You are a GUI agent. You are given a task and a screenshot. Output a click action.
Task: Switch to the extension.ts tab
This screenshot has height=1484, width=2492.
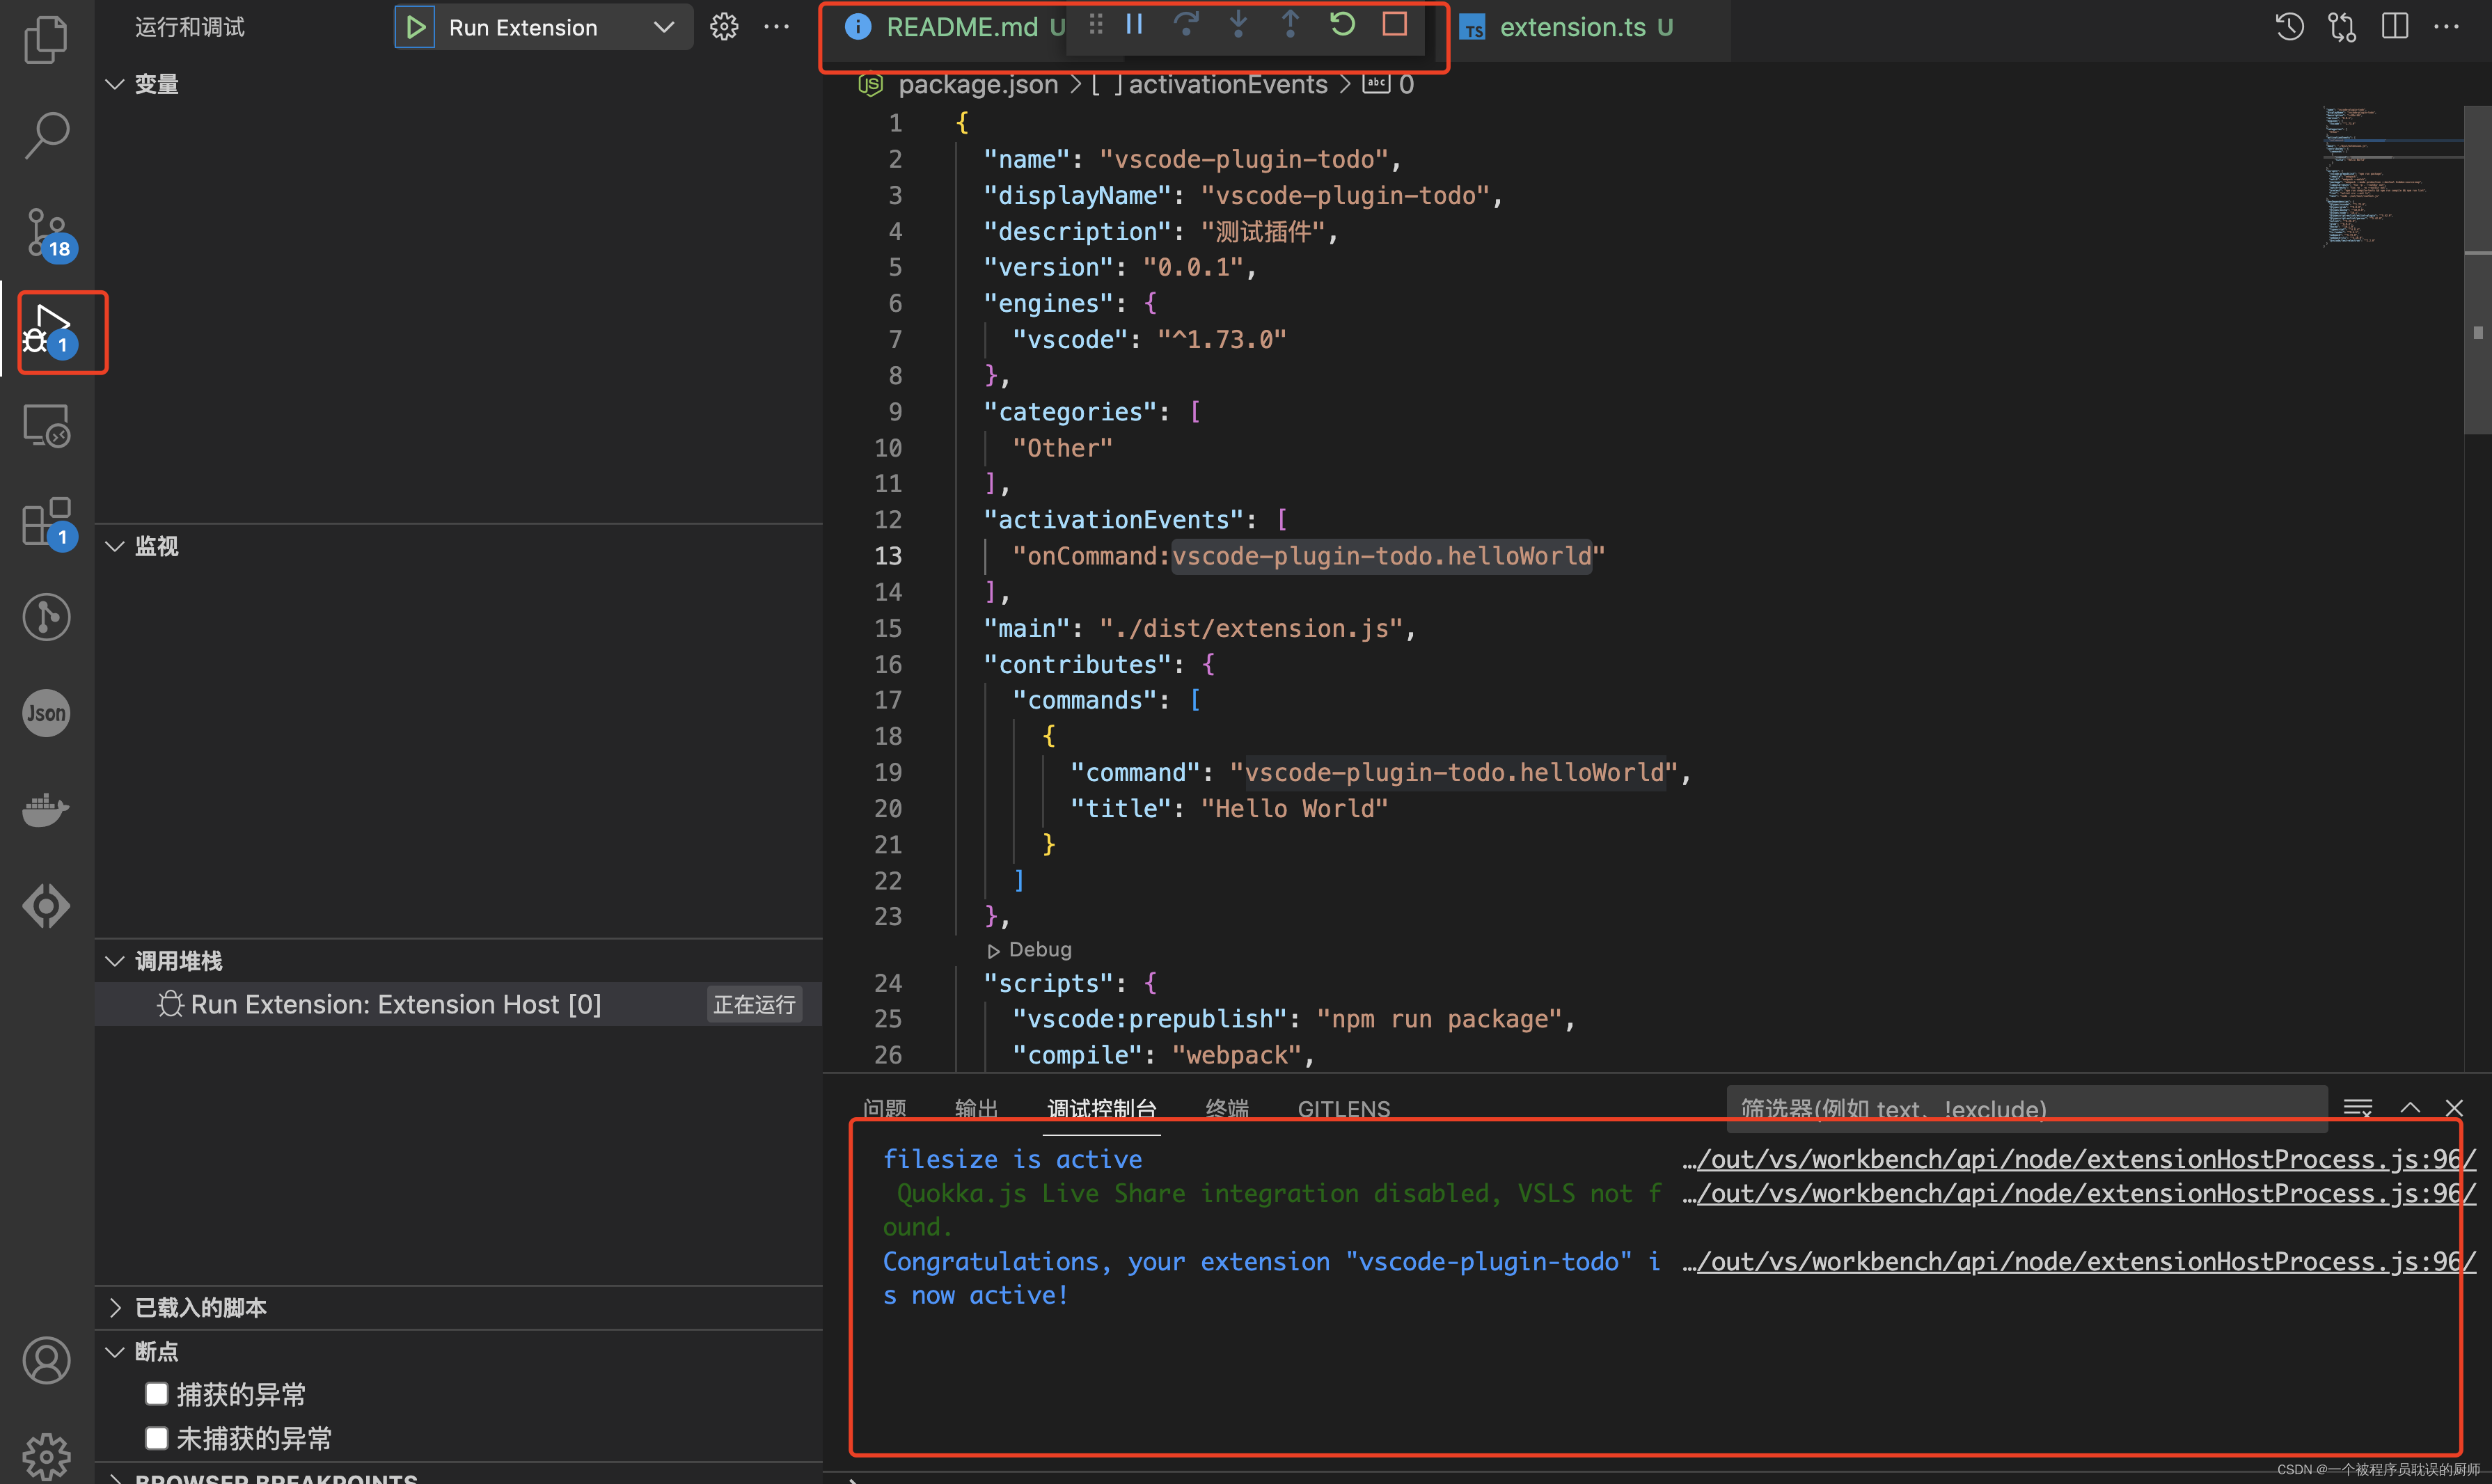pos(1585,27)
